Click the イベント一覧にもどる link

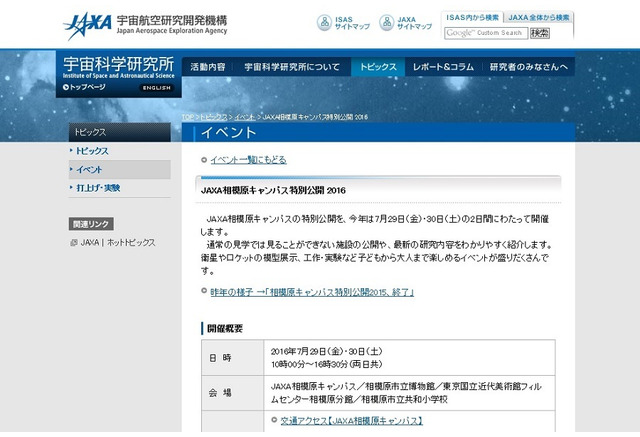(x=247, y=160)
